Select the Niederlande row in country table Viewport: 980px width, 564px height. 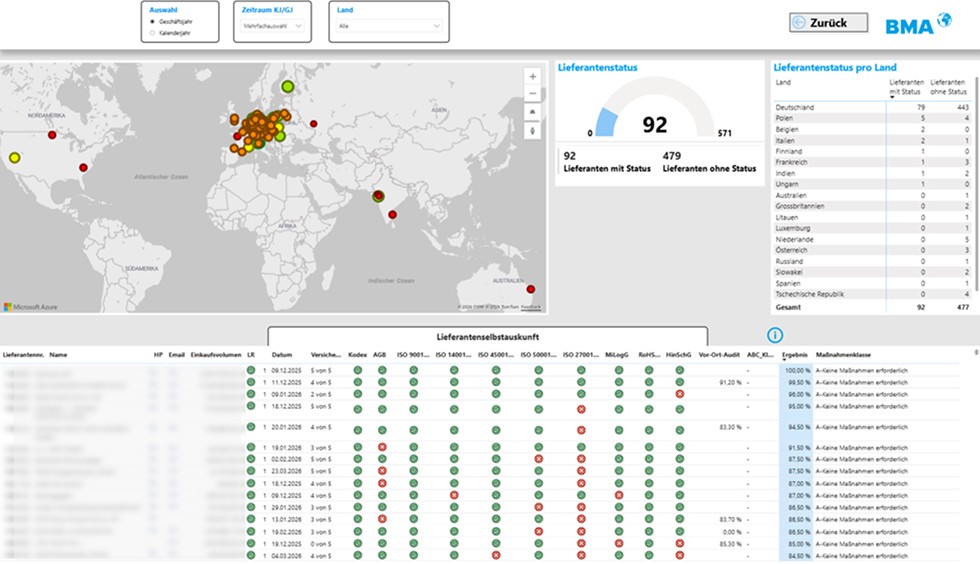tap(872, 239)
